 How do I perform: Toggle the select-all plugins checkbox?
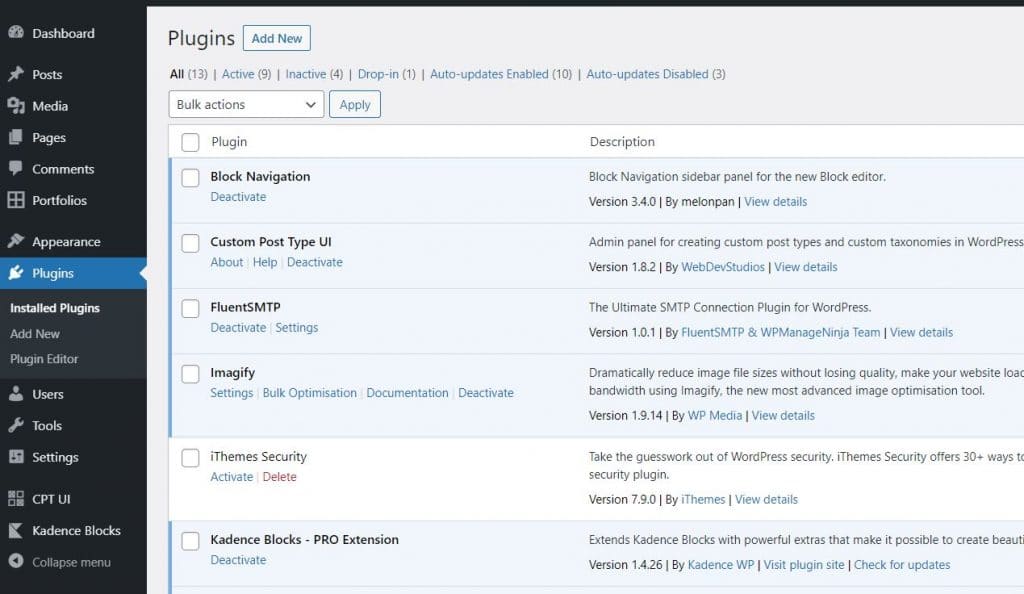pyautogui.click(x=190, y=142)
